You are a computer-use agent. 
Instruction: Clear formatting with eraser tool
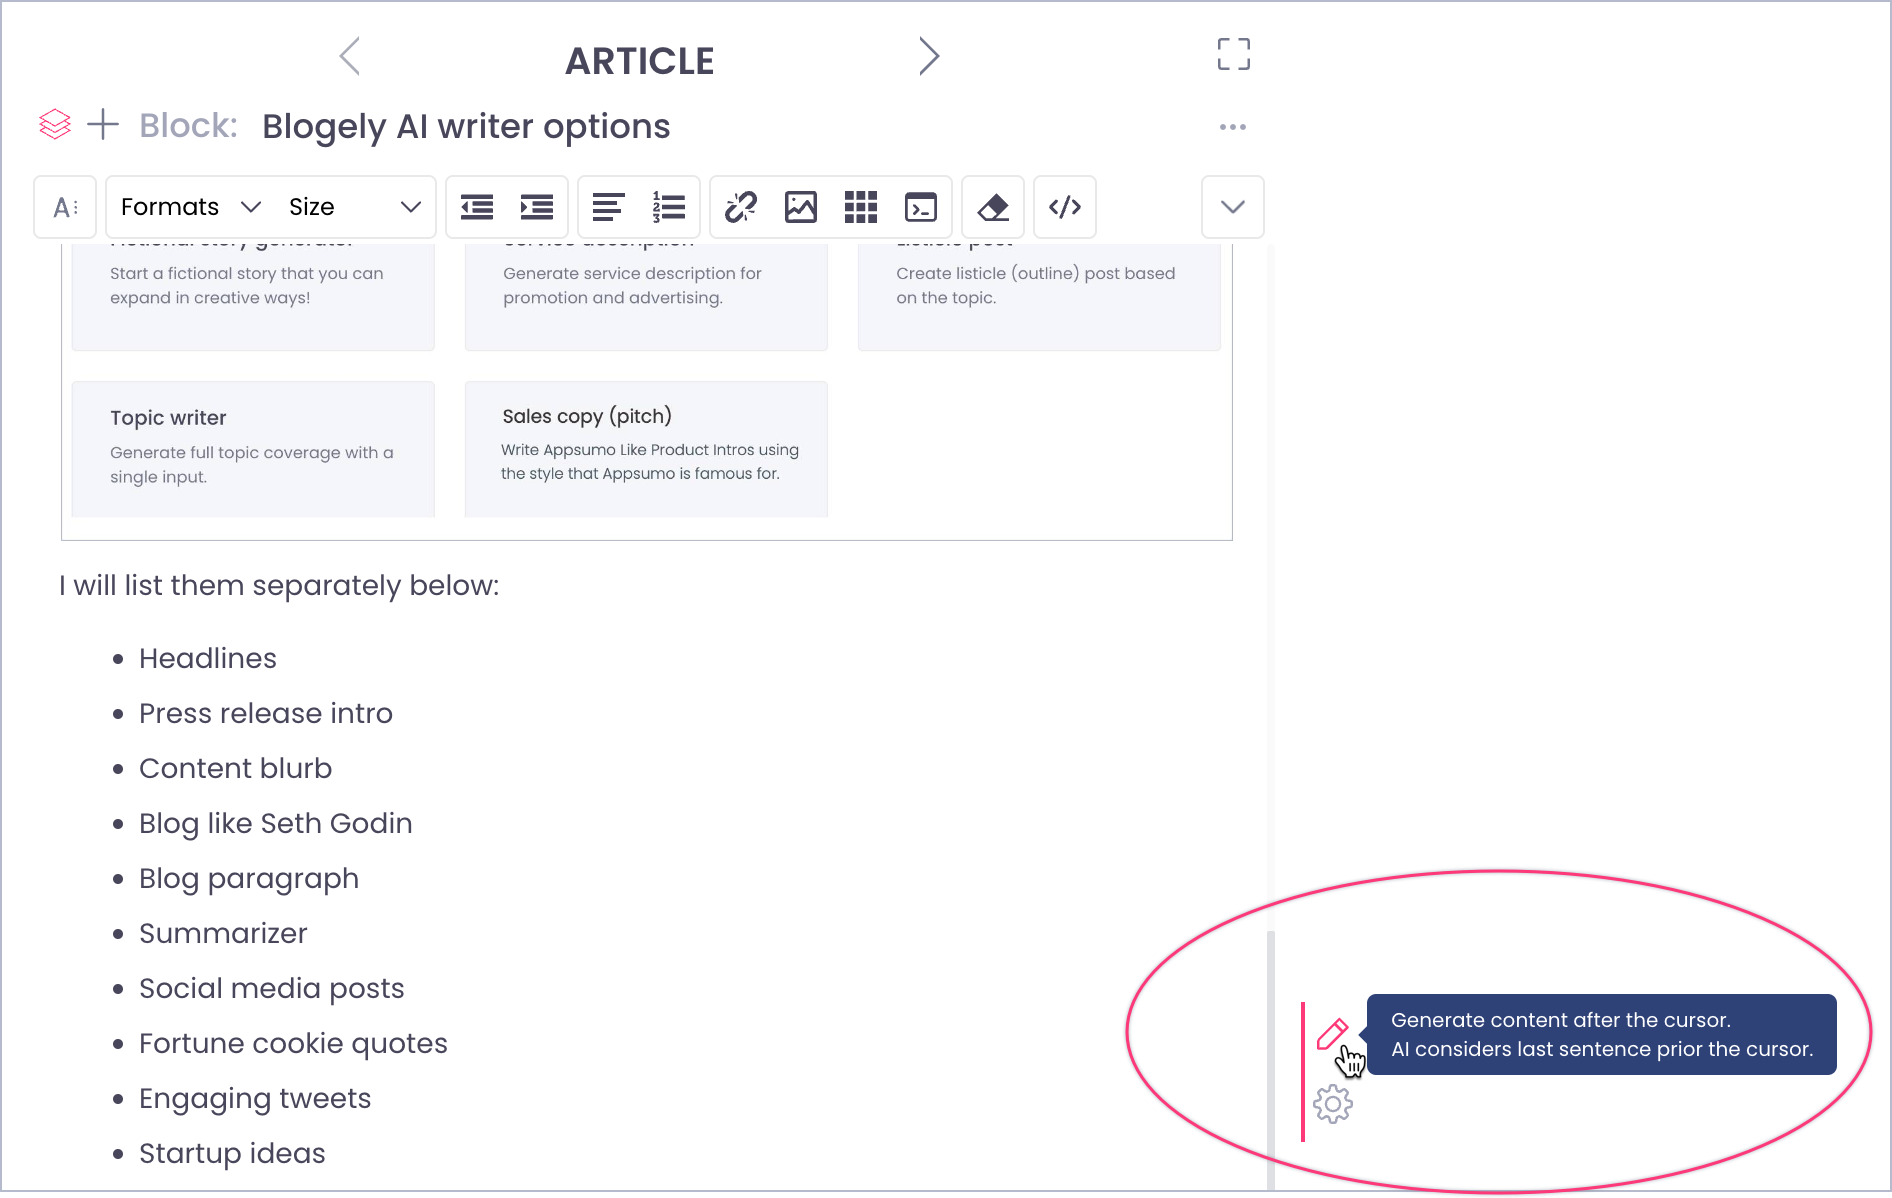(x=993, y=207)
